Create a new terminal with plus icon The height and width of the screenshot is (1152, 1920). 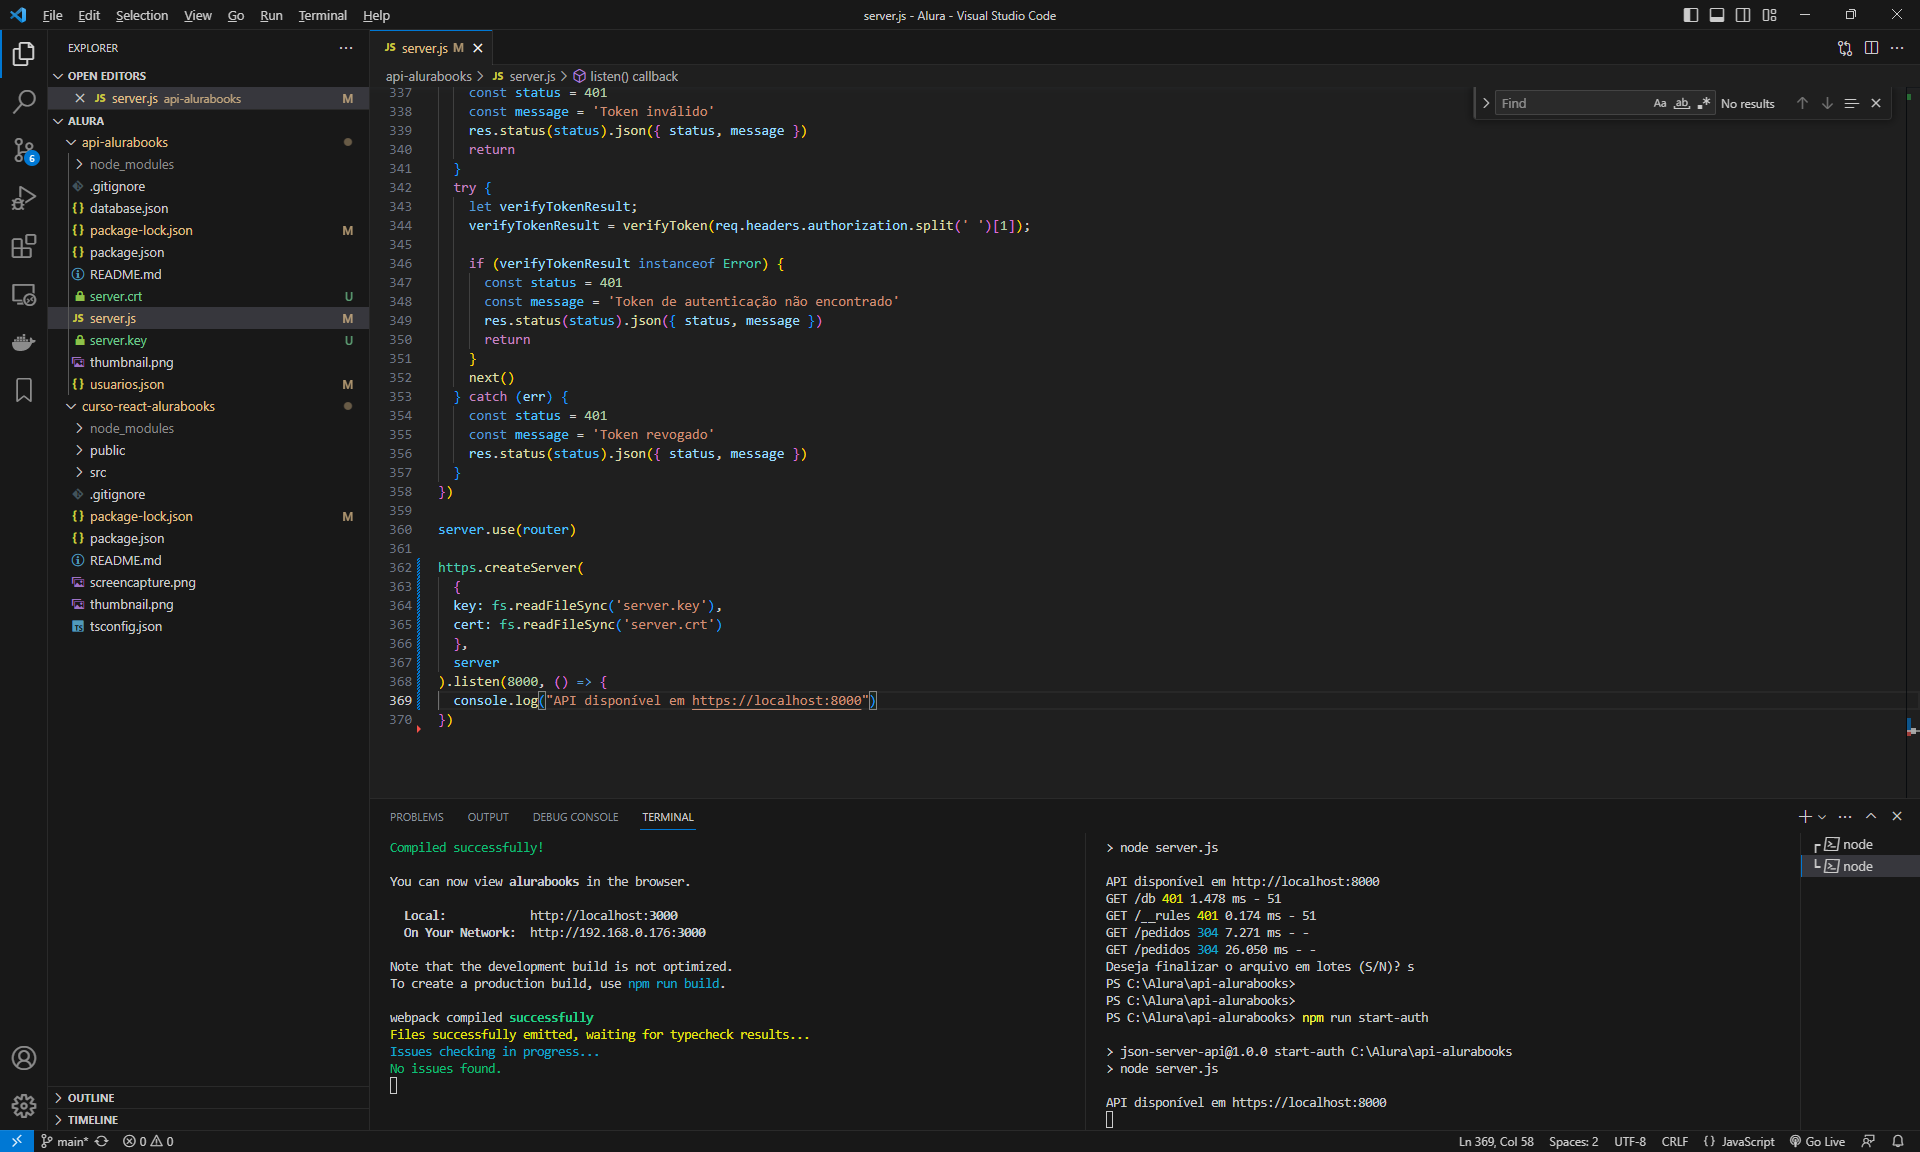[1805, 817]
